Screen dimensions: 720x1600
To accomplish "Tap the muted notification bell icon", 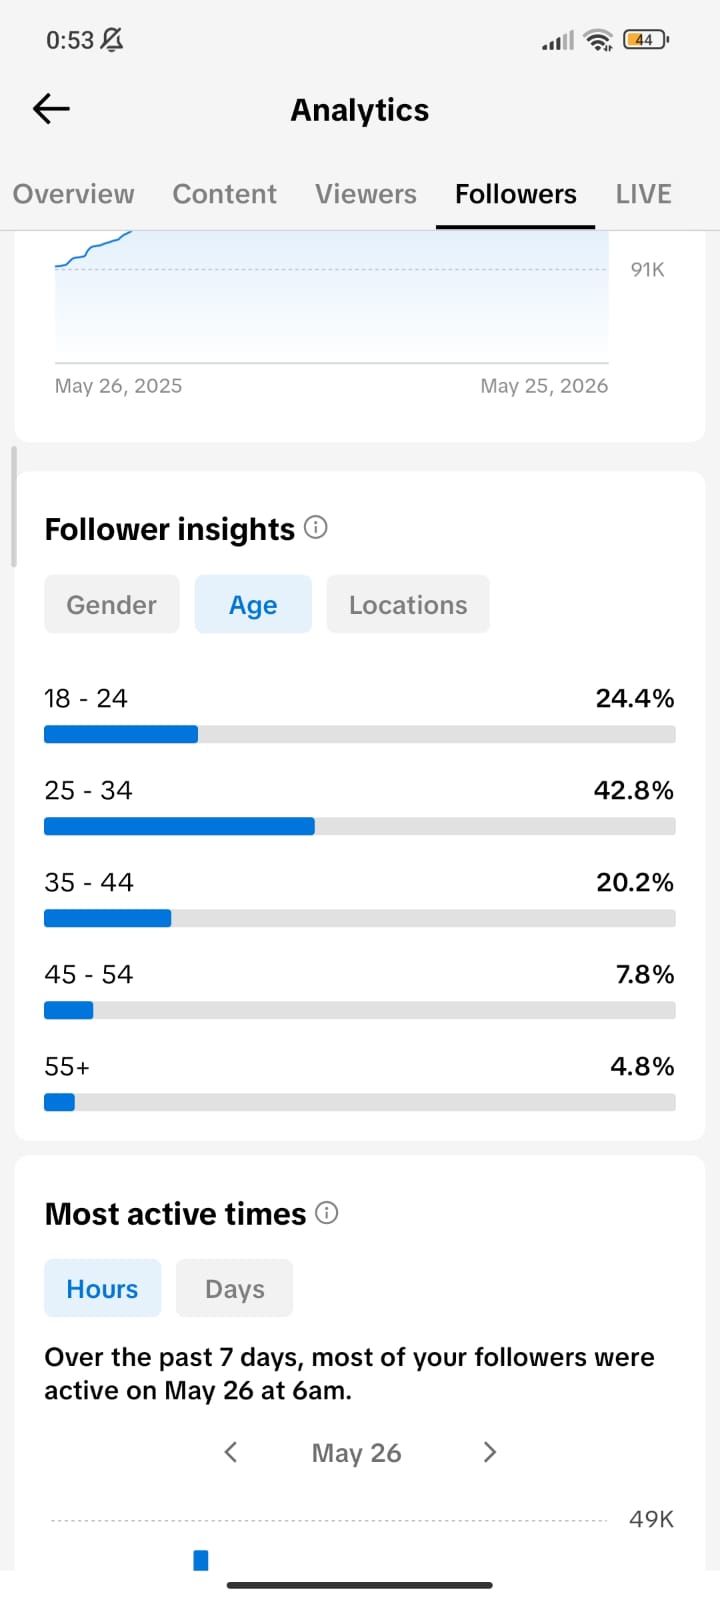I will (112, 40).
